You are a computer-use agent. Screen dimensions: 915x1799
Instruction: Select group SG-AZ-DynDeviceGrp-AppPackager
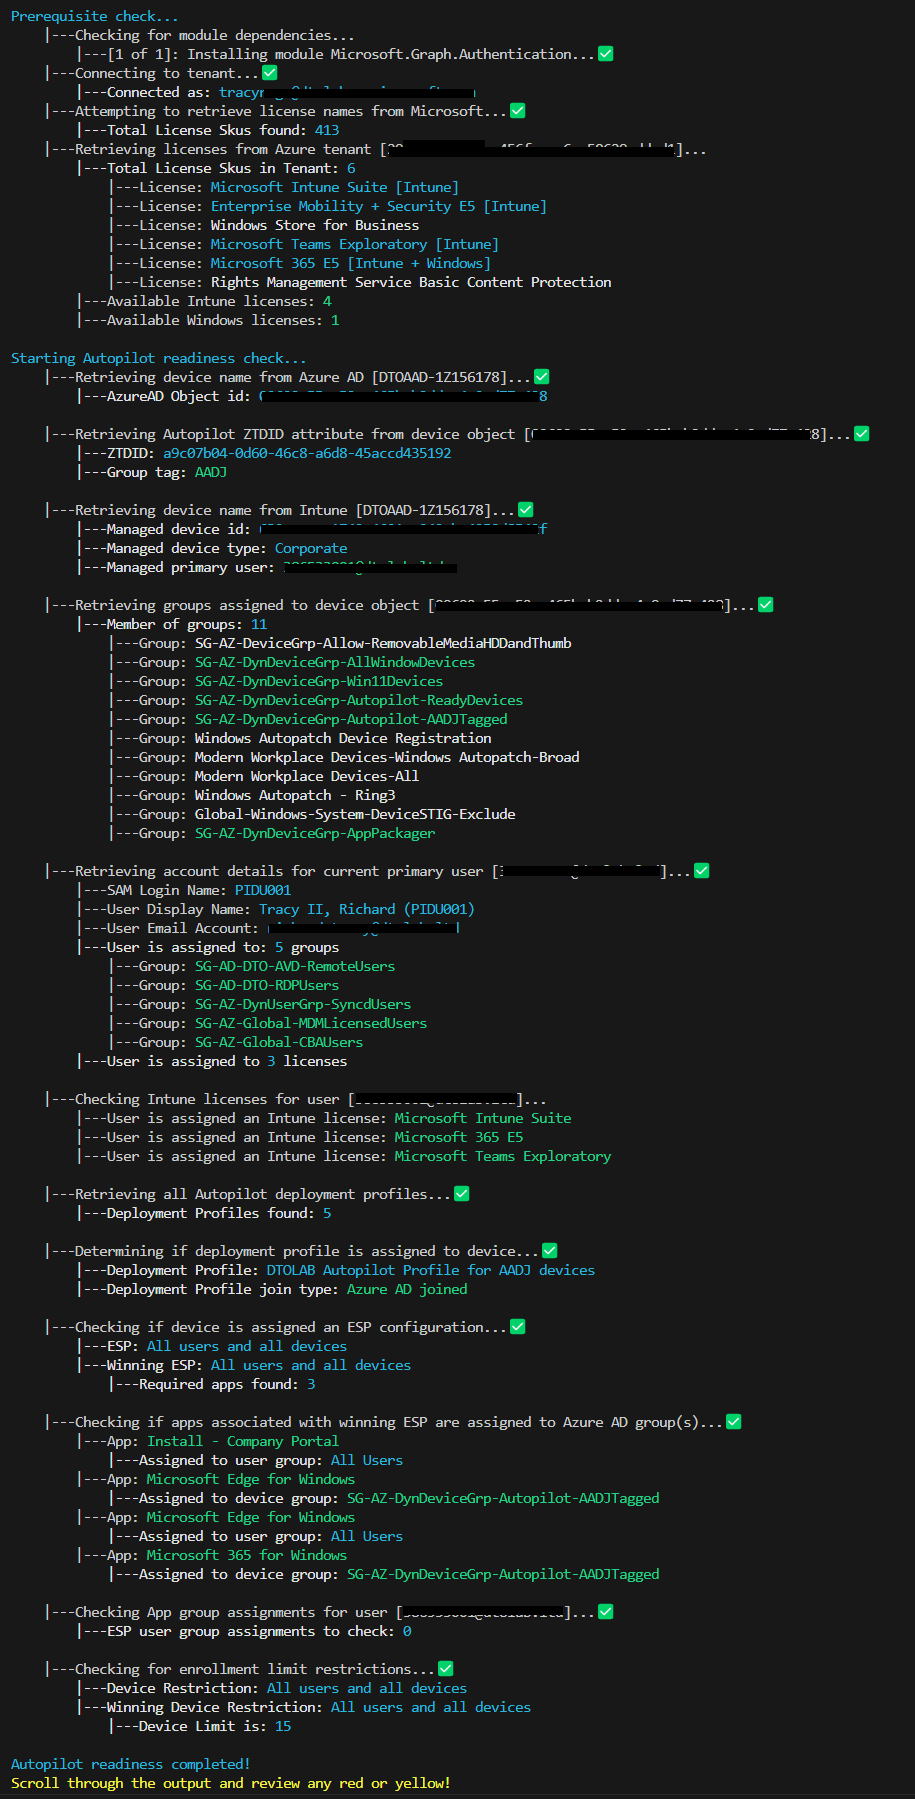click(315, 833)
